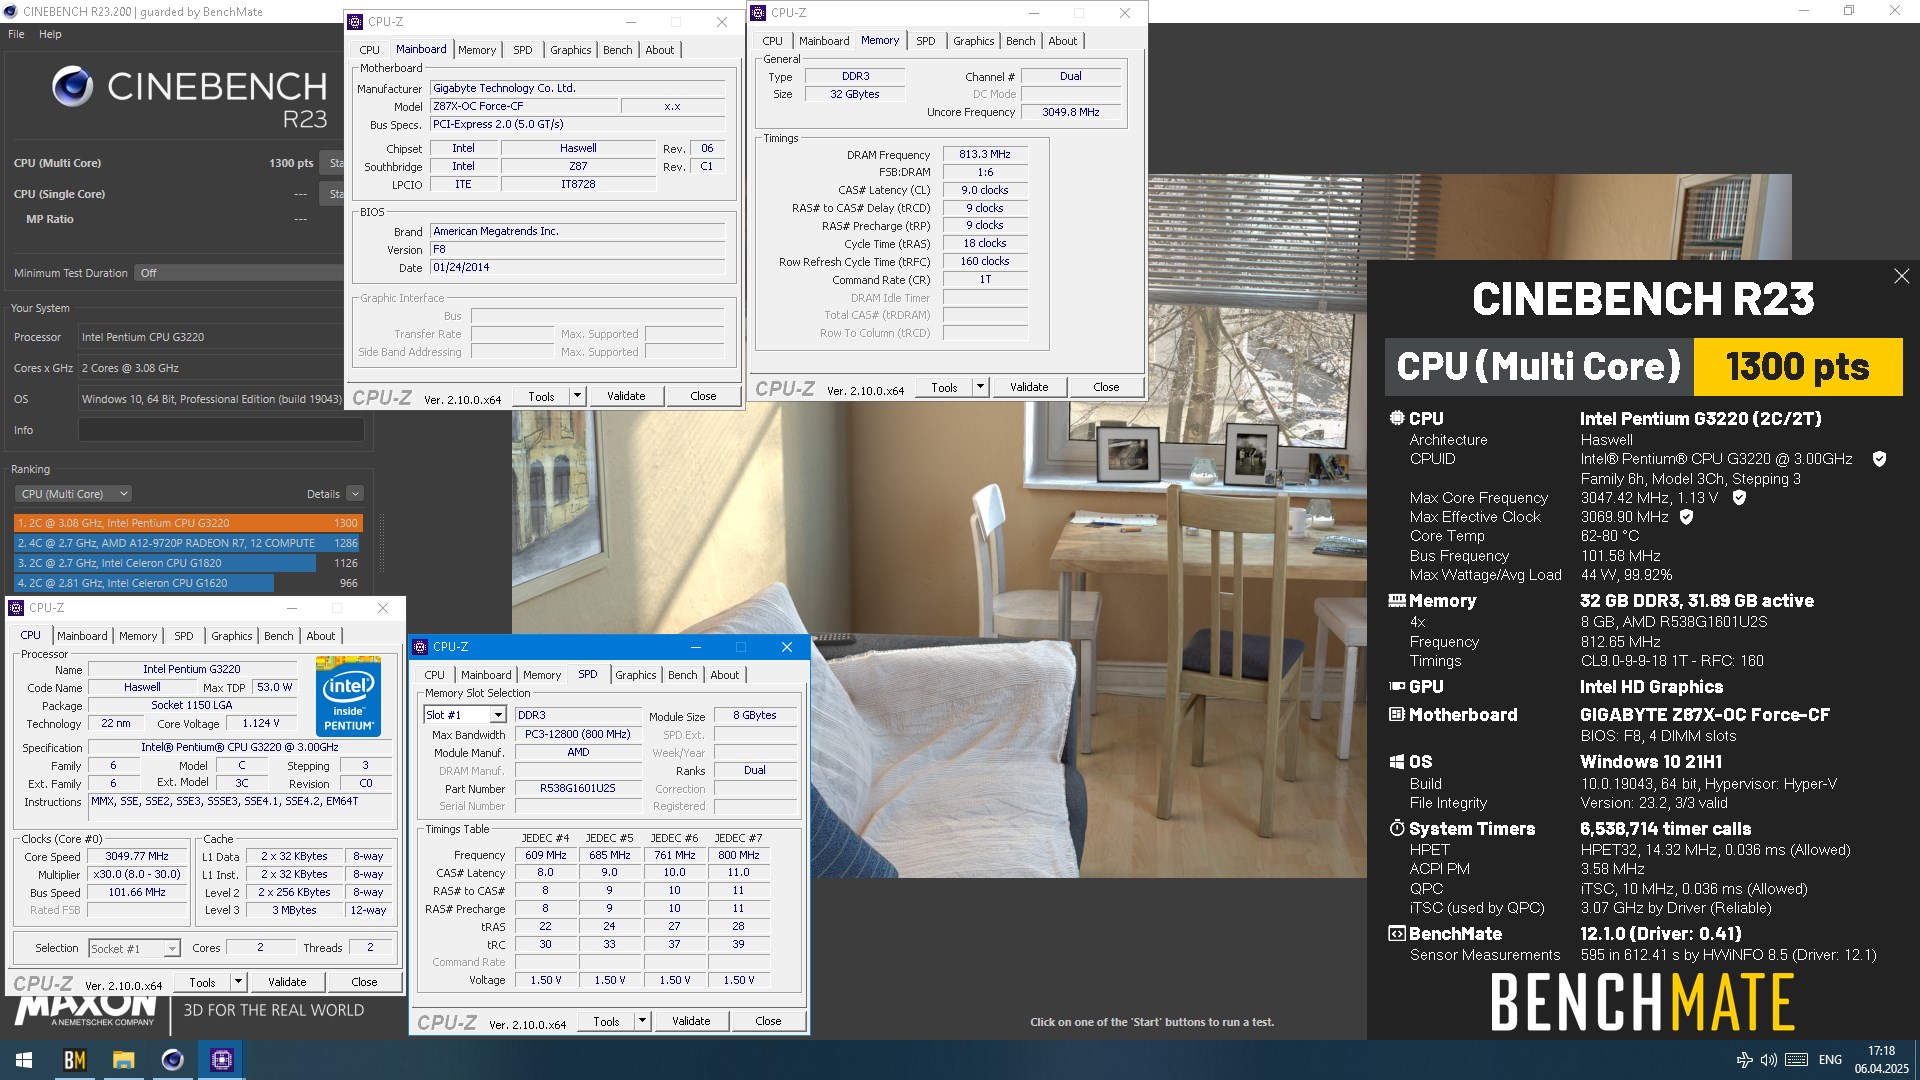Open About tab in CPU-Z CPU window
Viewport: 1920px width, 1080px height.
[321, 636]
